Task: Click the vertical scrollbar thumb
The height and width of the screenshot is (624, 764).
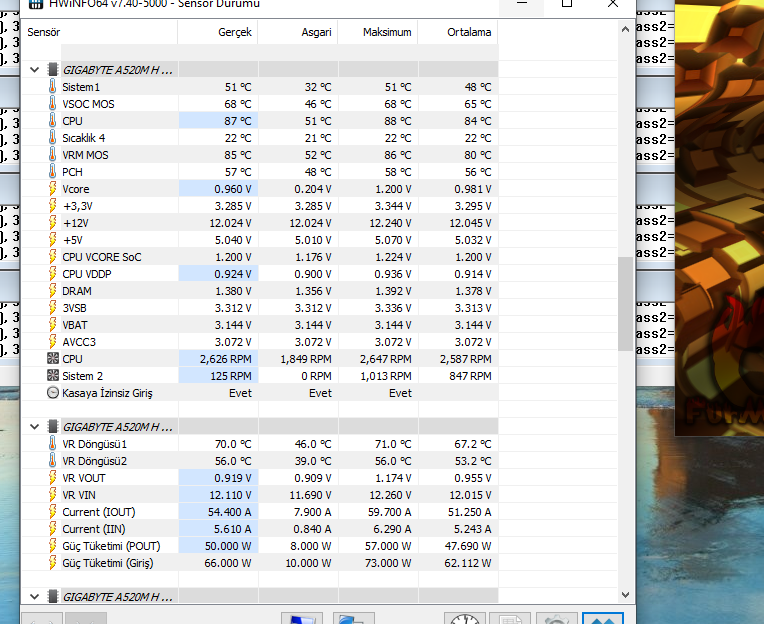Action: [x=626, y=303]
